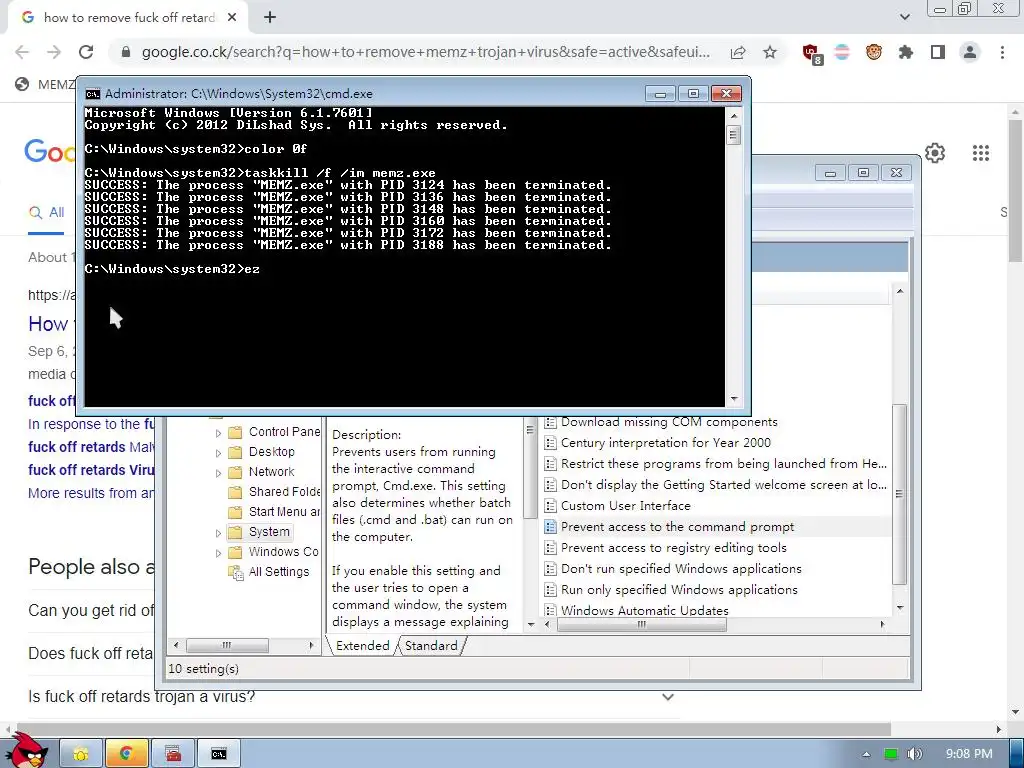Screen dimensions: 1024x768
Task: Select Download missing COM components policy
Action: click(669, 423)
